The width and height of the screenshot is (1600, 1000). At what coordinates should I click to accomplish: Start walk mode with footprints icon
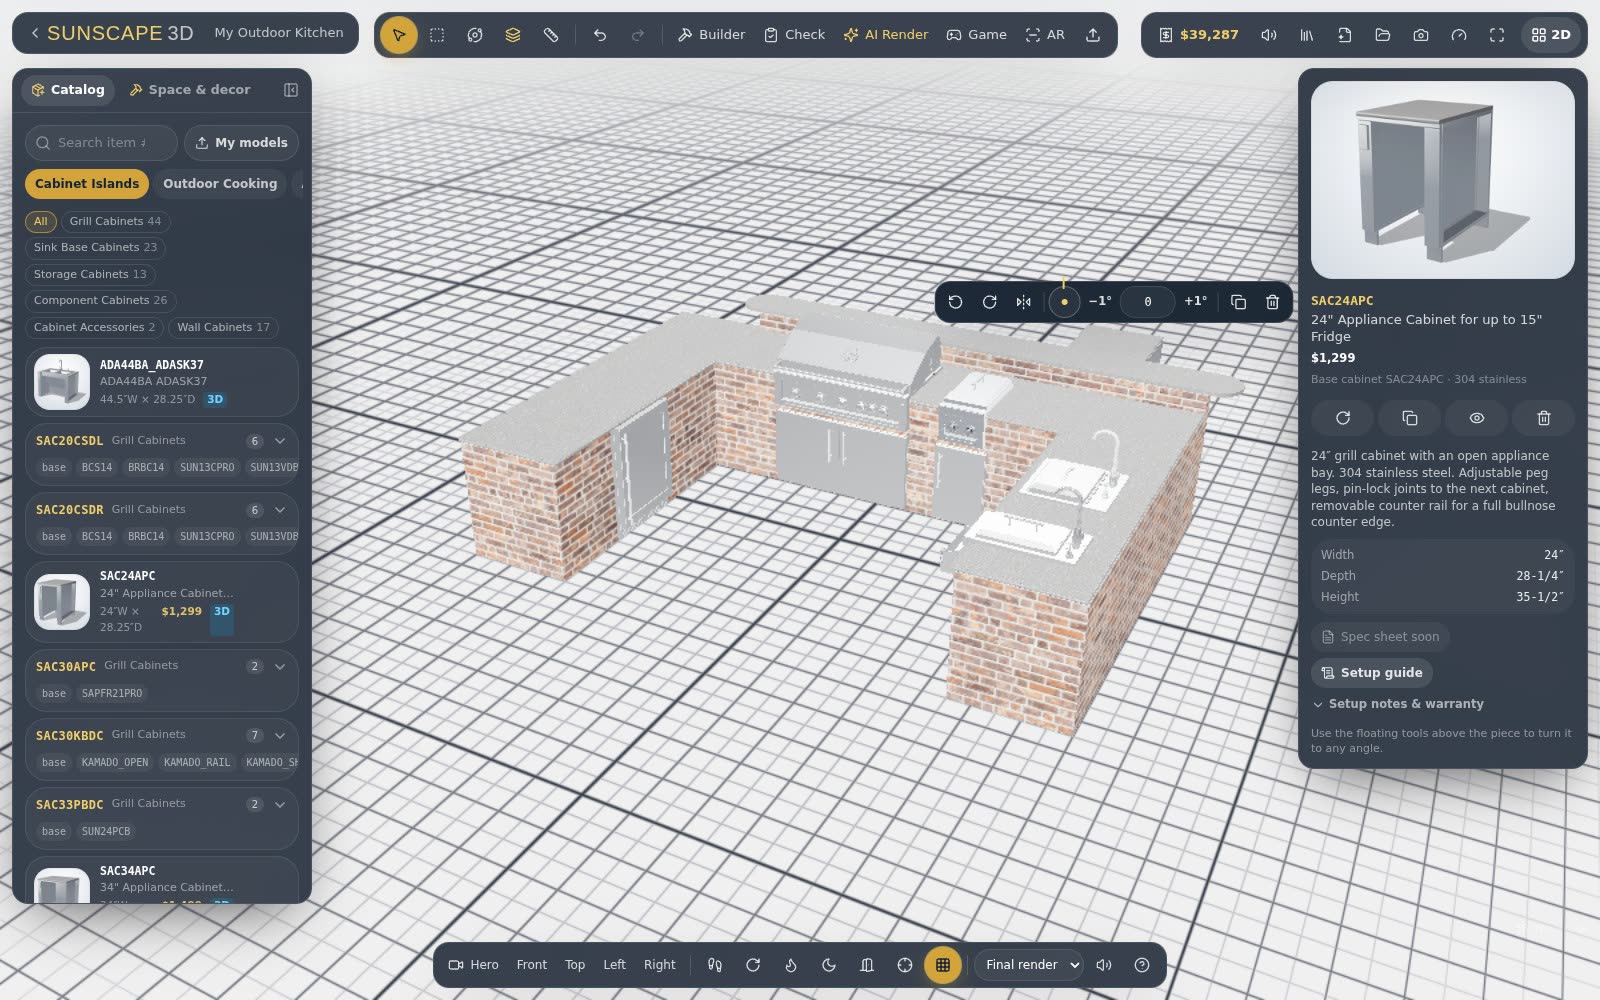click(x=715, y=965)
